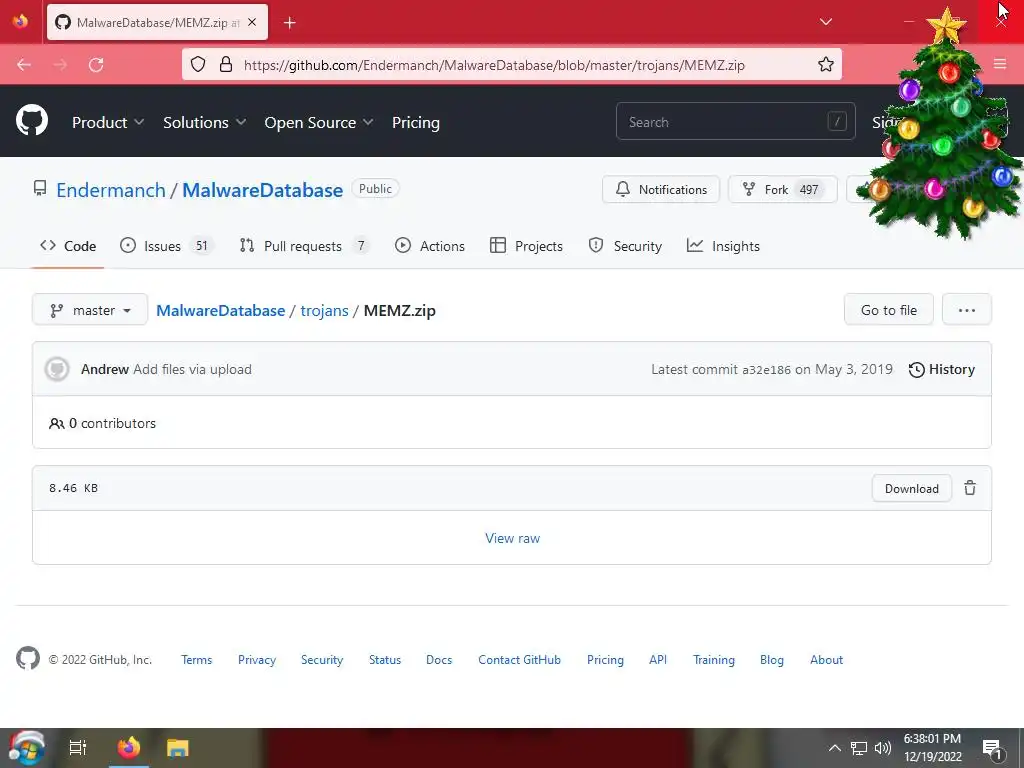Open Firefox hamburger menu
Image resolution: width=1024 pixels, height=768 pixels.
(1000, 64)
